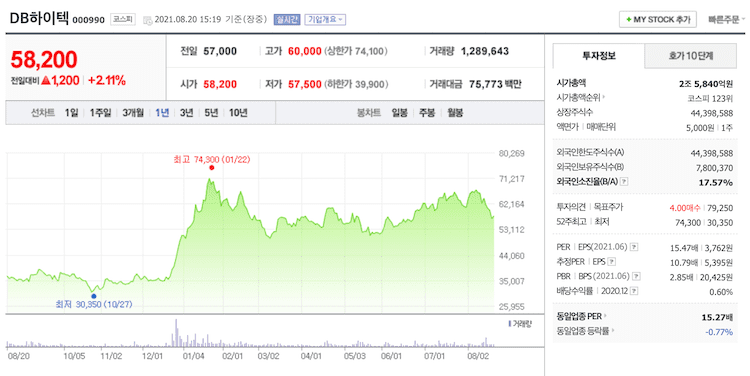Click the clock icon before the timestamp
The height and width of the screenshot is (376, 750).
click(x=148, y=20)
